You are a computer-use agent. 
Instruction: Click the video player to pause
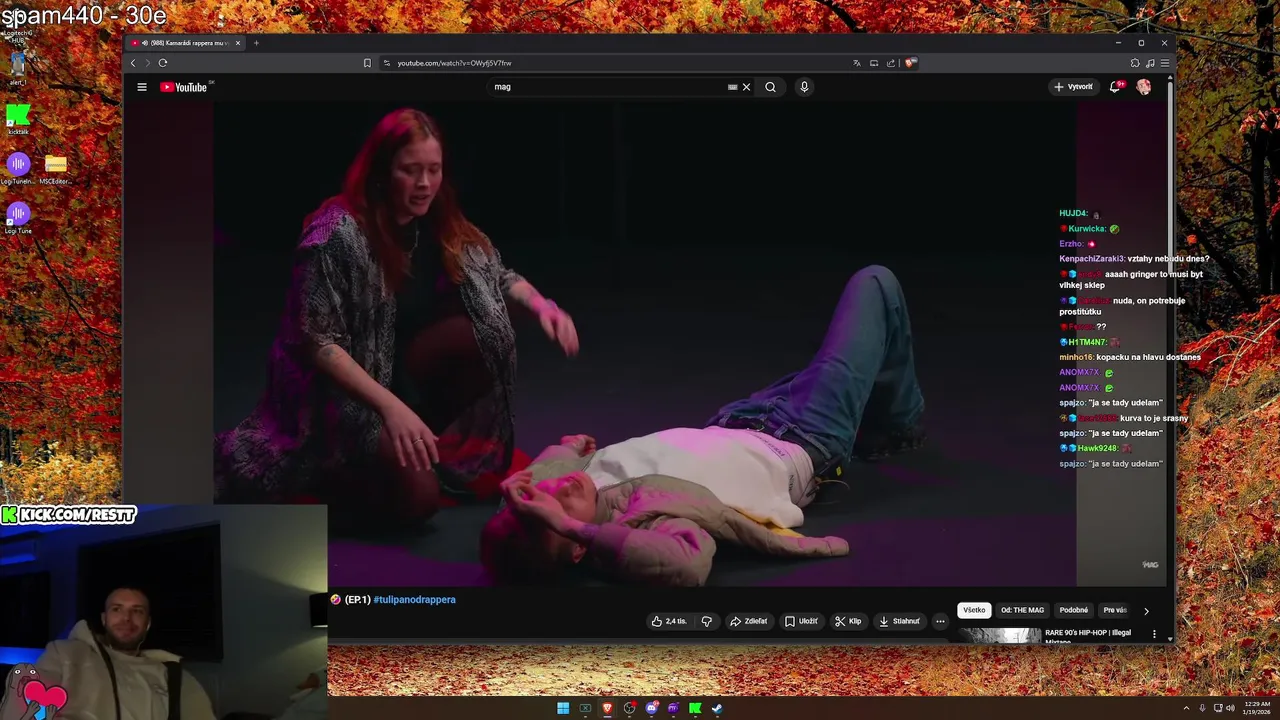645,345
